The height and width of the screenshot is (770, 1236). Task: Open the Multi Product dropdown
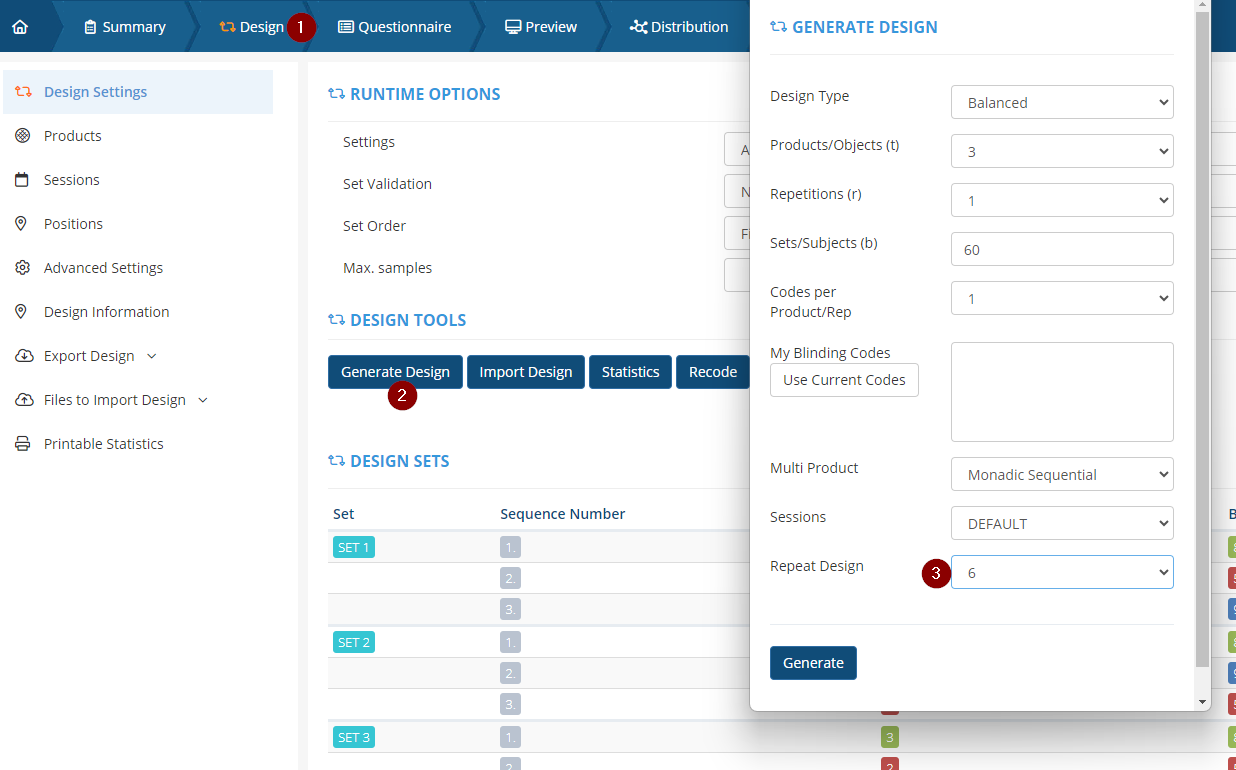[x=1061, y=474]
